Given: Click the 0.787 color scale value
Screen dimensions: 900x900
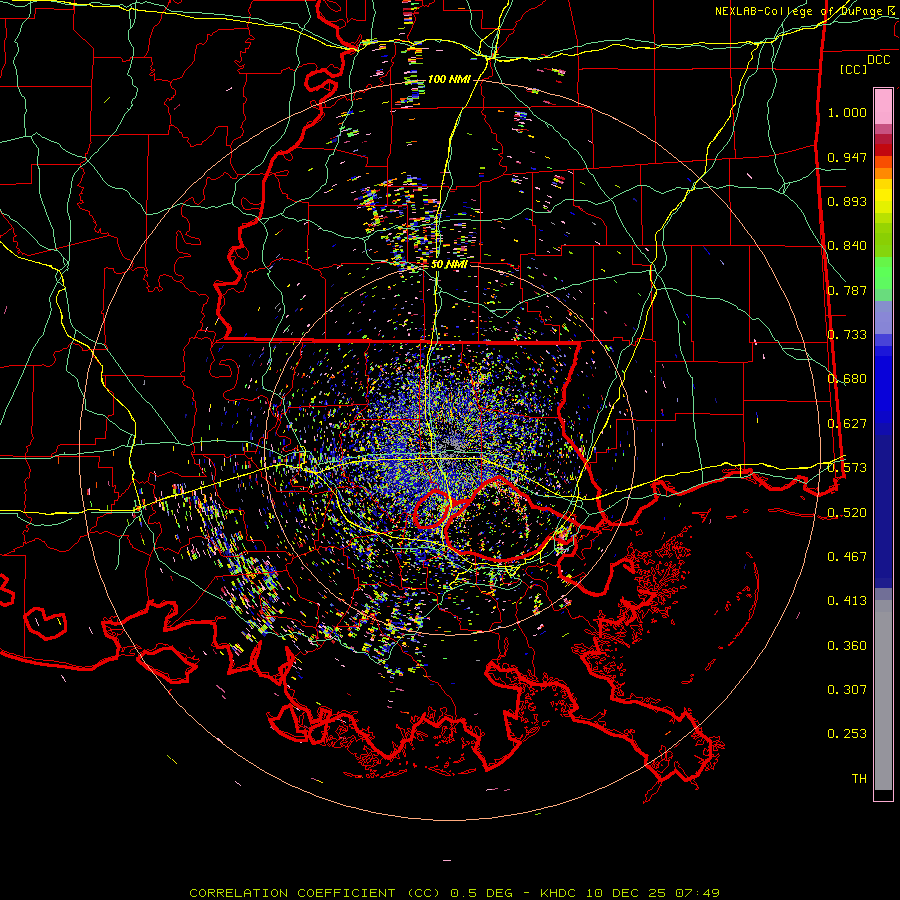Looking at the screenshot, I should [847, 290].
